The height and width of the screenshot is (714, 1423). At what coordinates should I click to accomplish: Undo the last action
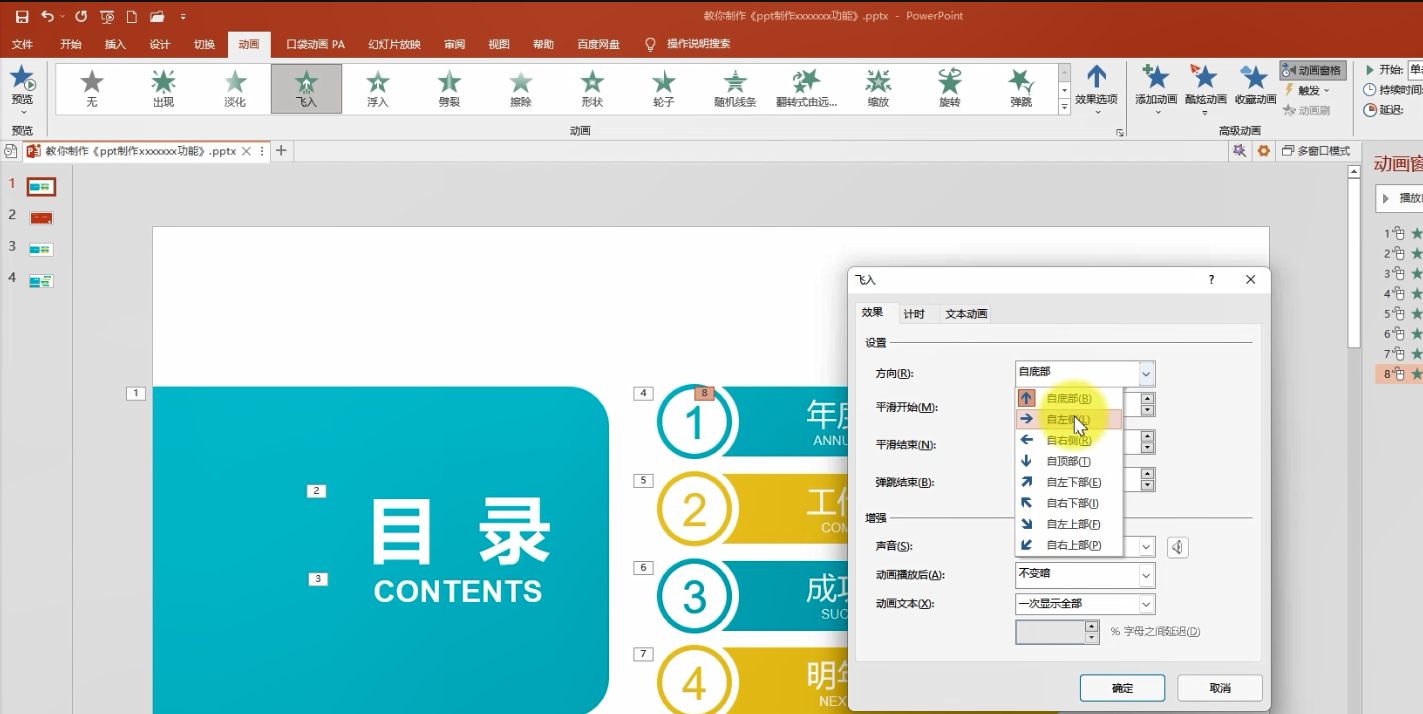[47, 16]
